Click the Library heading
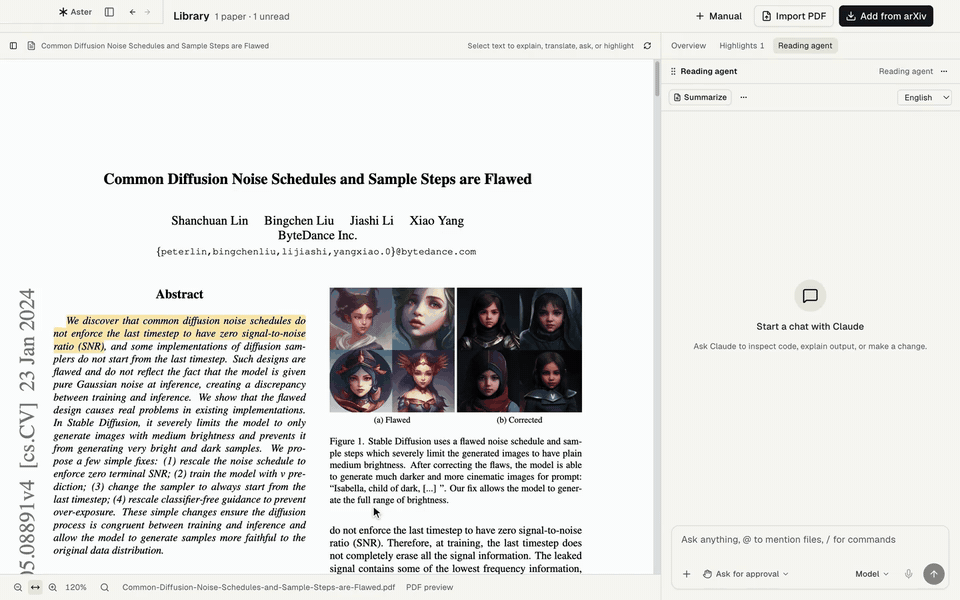960x600 pixels. [x=191, y=16]
